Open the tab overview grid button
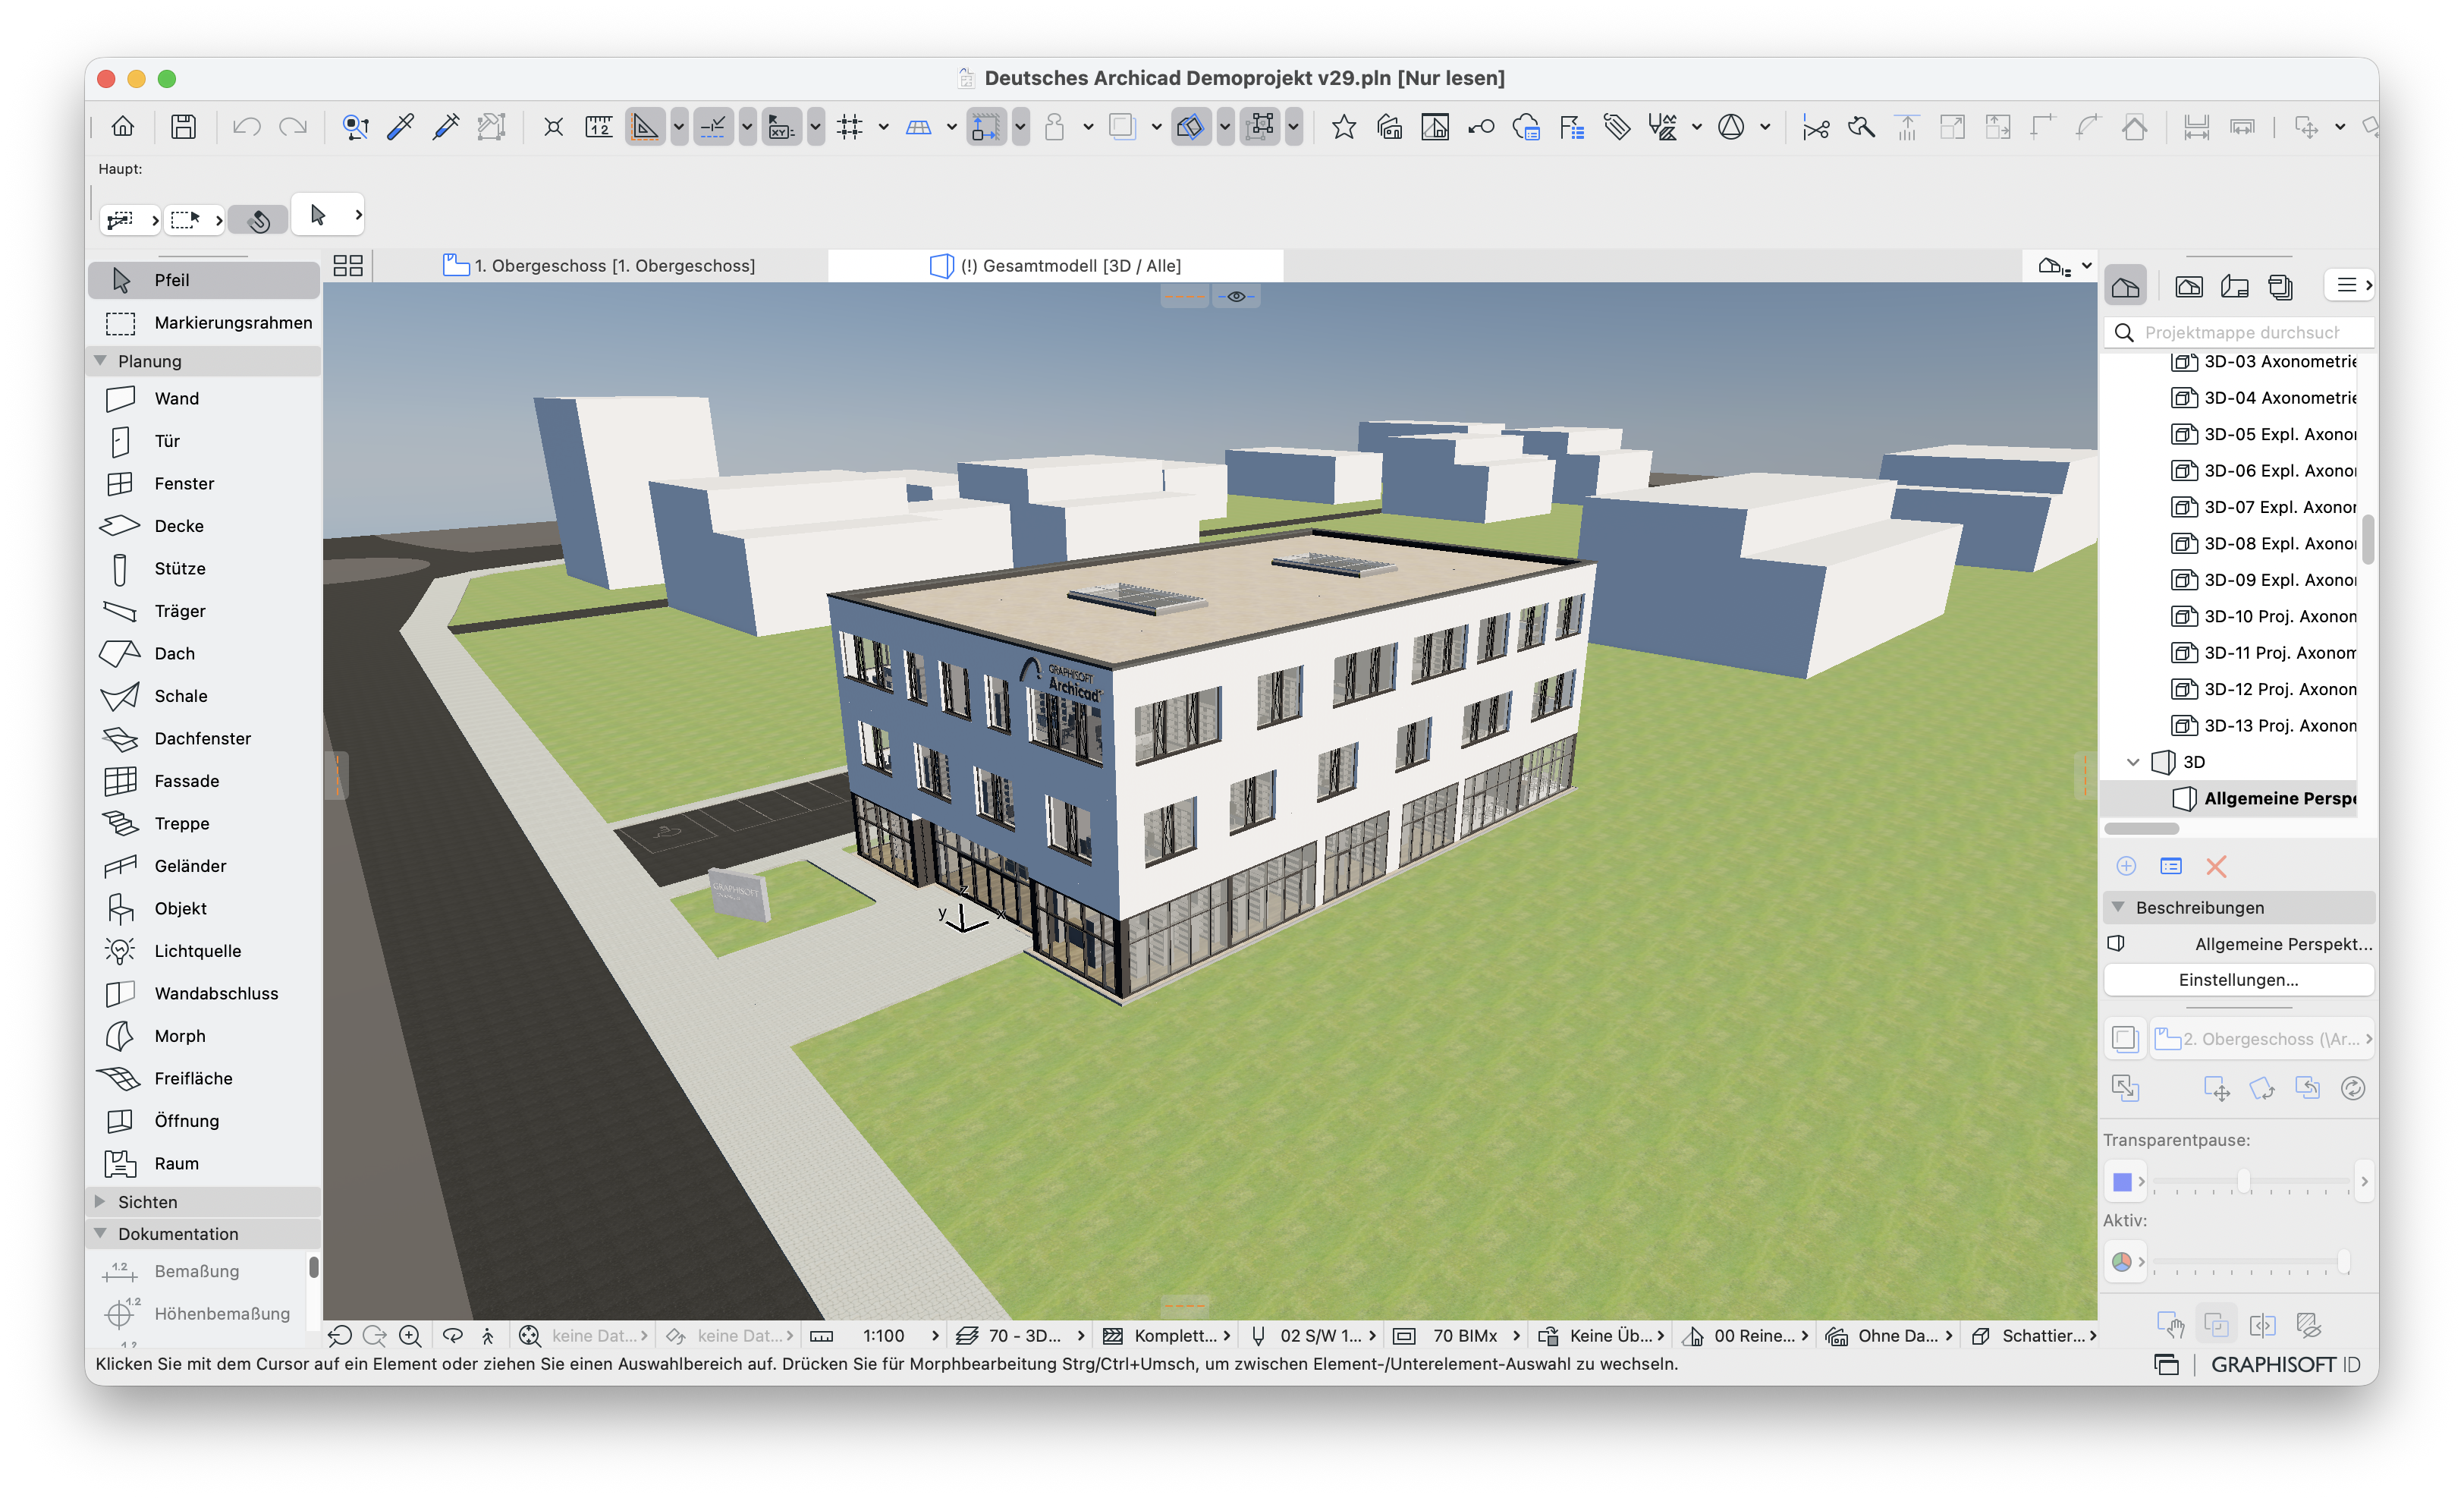 (348, 265)
